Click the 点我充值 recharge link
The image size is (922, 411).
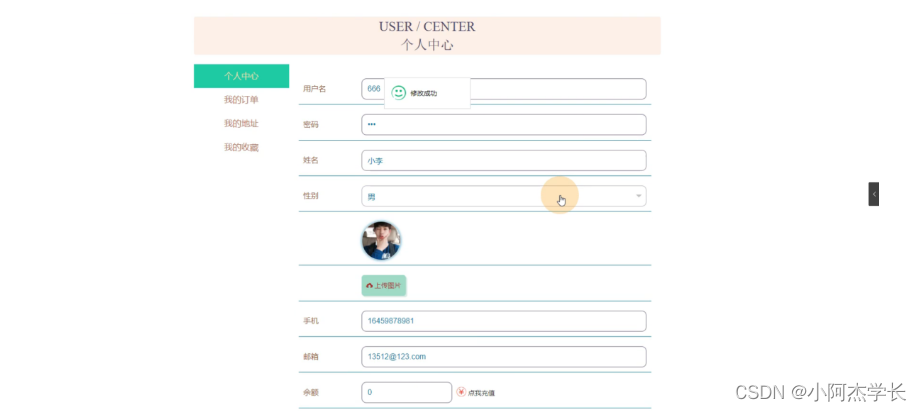tap(481, 393)
